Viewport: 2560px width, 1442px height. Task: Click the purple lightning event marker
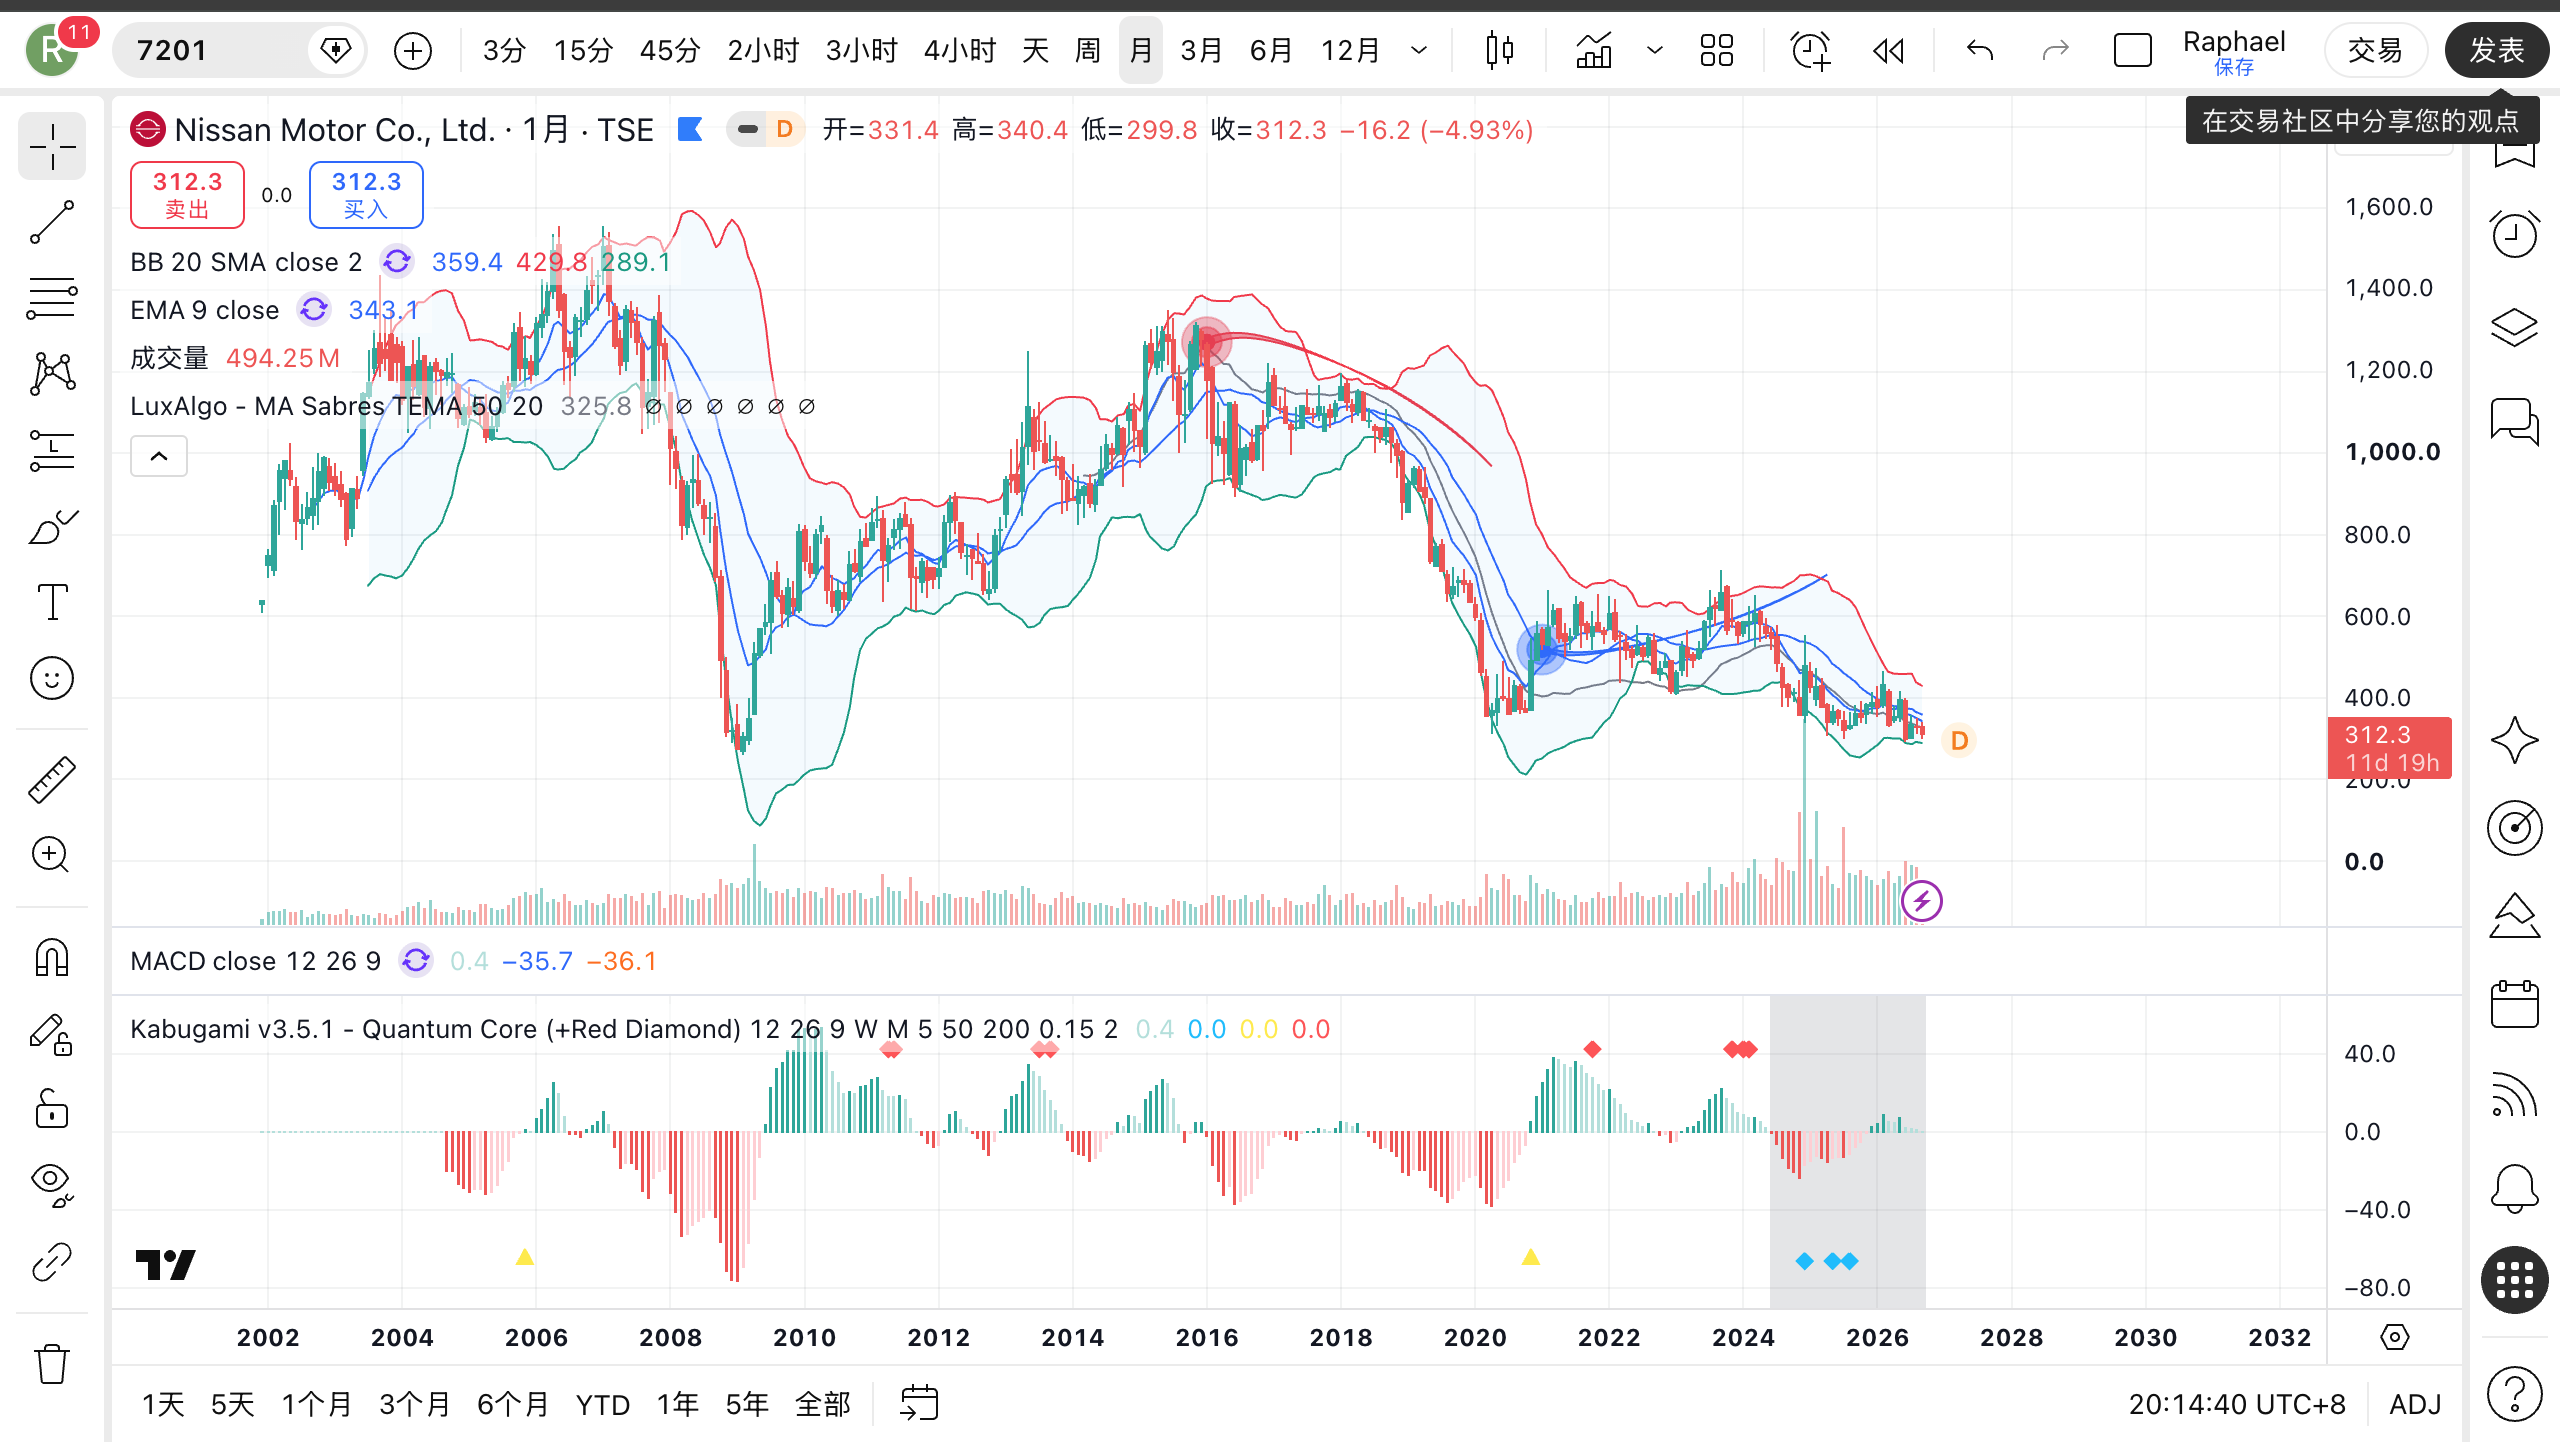click(1921, 901)
